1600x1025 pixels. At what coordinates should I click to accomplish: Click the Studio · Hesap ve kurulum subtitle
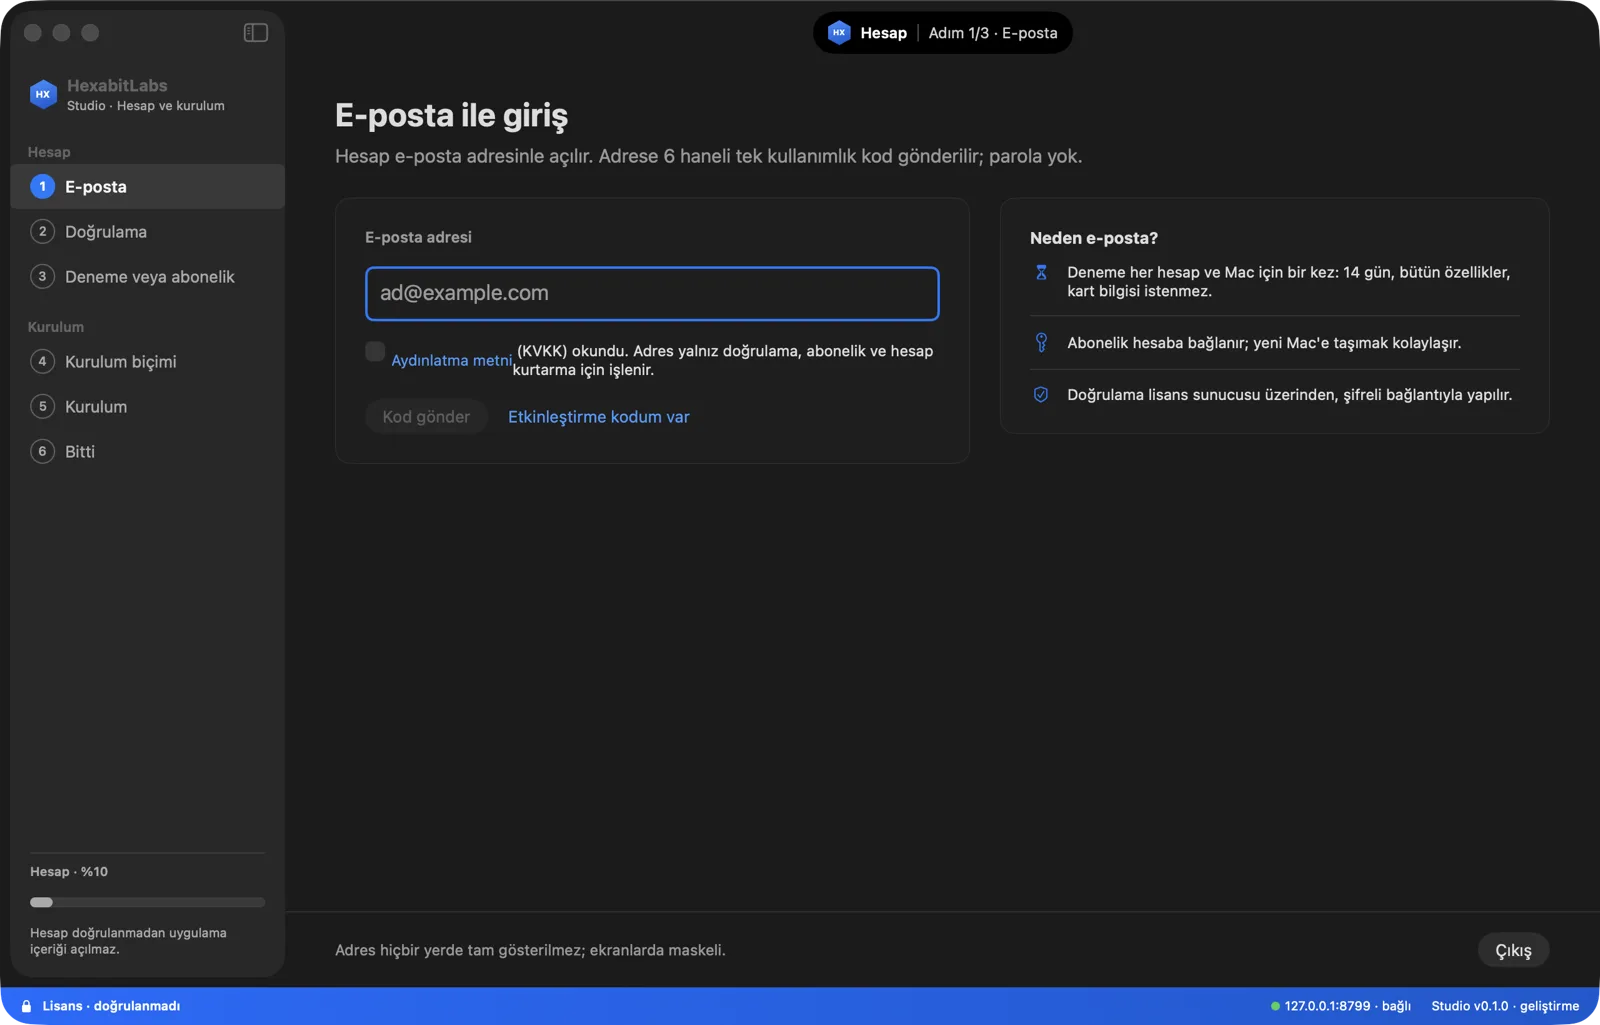(x=146, y=106)
